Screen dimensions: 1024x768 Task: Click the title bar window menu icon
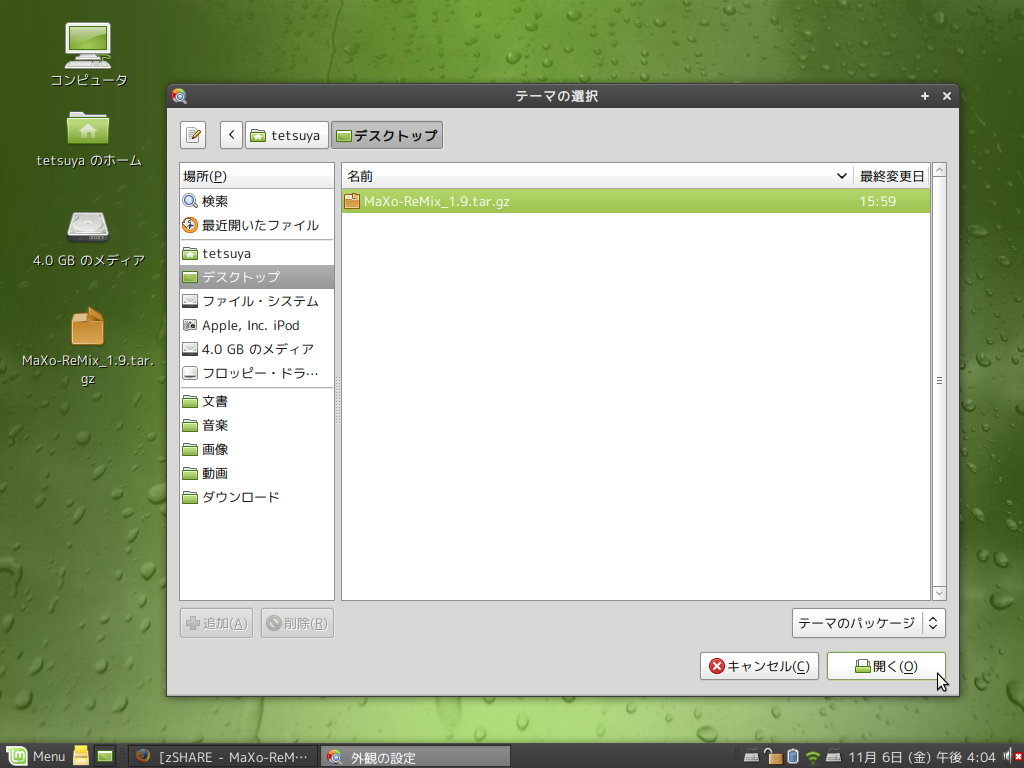click(x=179, y=96)
